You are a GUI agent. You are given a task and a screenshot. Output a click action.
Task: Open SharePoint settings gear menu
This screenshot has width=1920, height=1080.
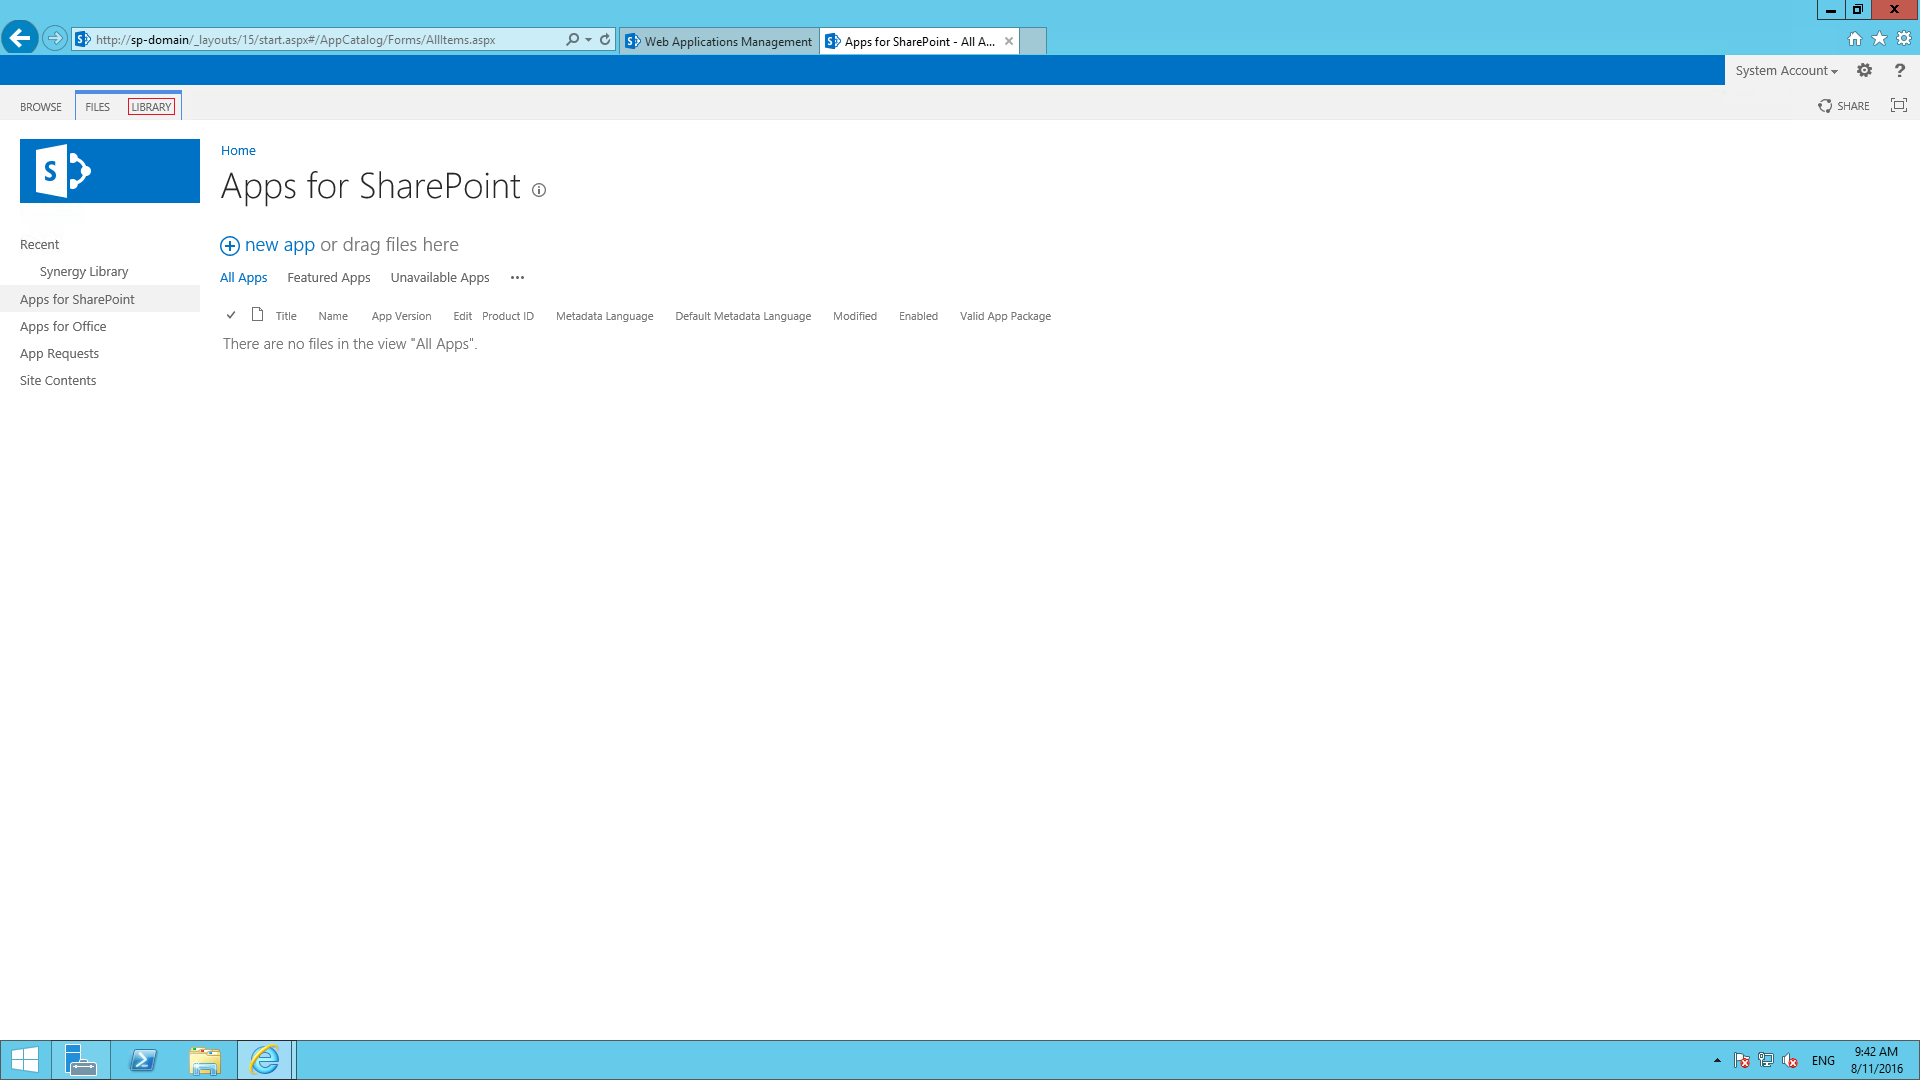coord(1865,70)
